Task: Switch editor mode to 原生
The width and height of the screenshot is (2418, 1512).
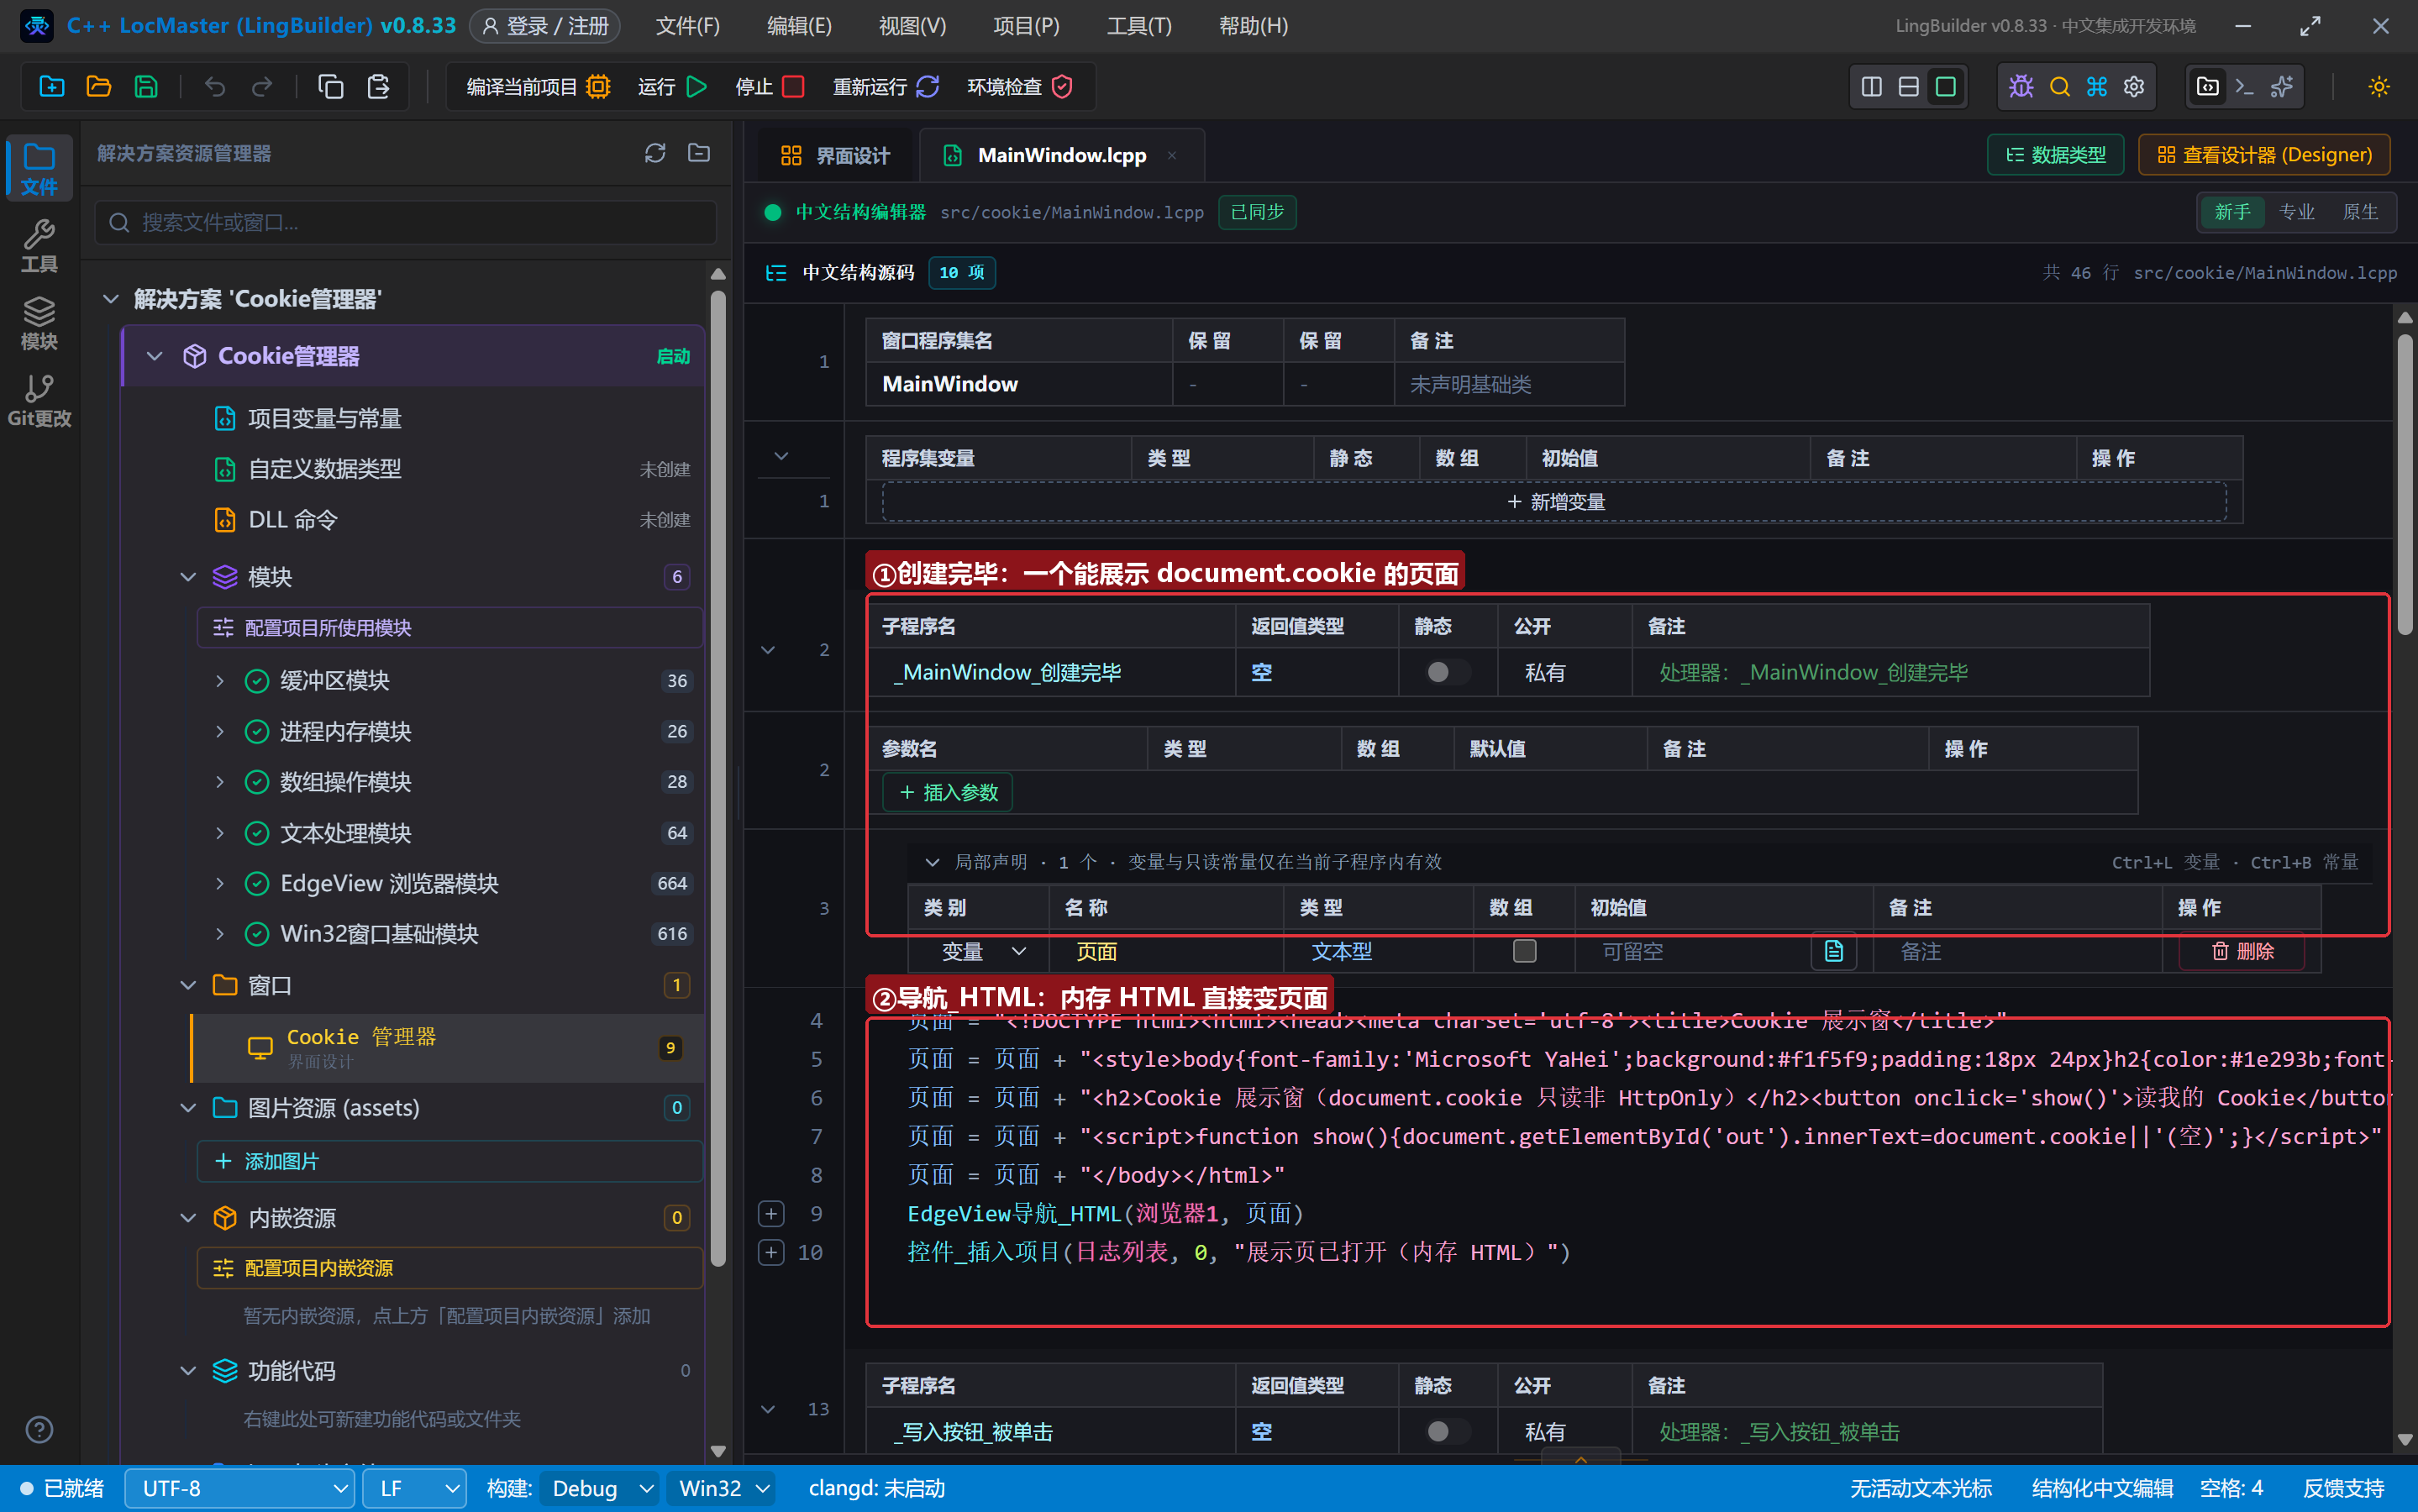Action: (2360, 212)
